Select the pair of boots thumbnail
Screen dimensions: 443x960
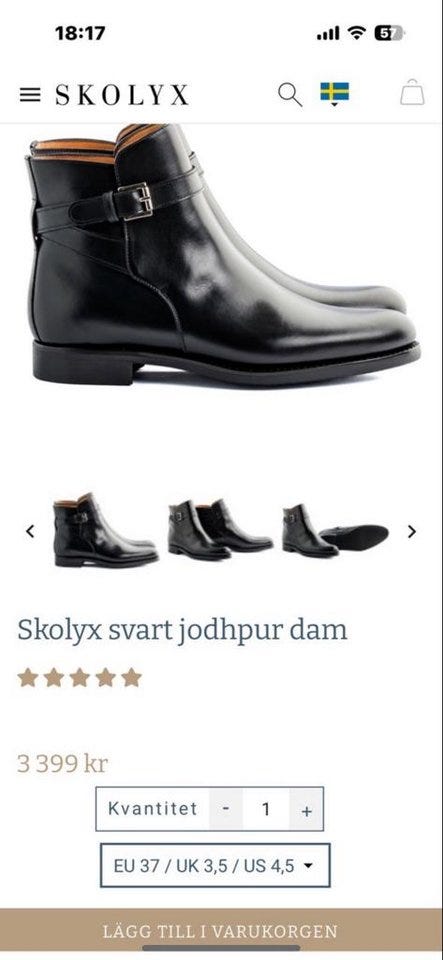point(220,530)
